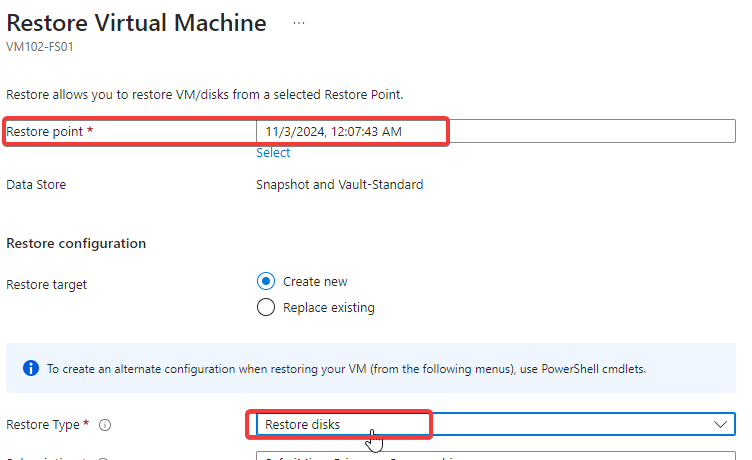Open the partially visible Subscription dropdown

coord(495,456)
